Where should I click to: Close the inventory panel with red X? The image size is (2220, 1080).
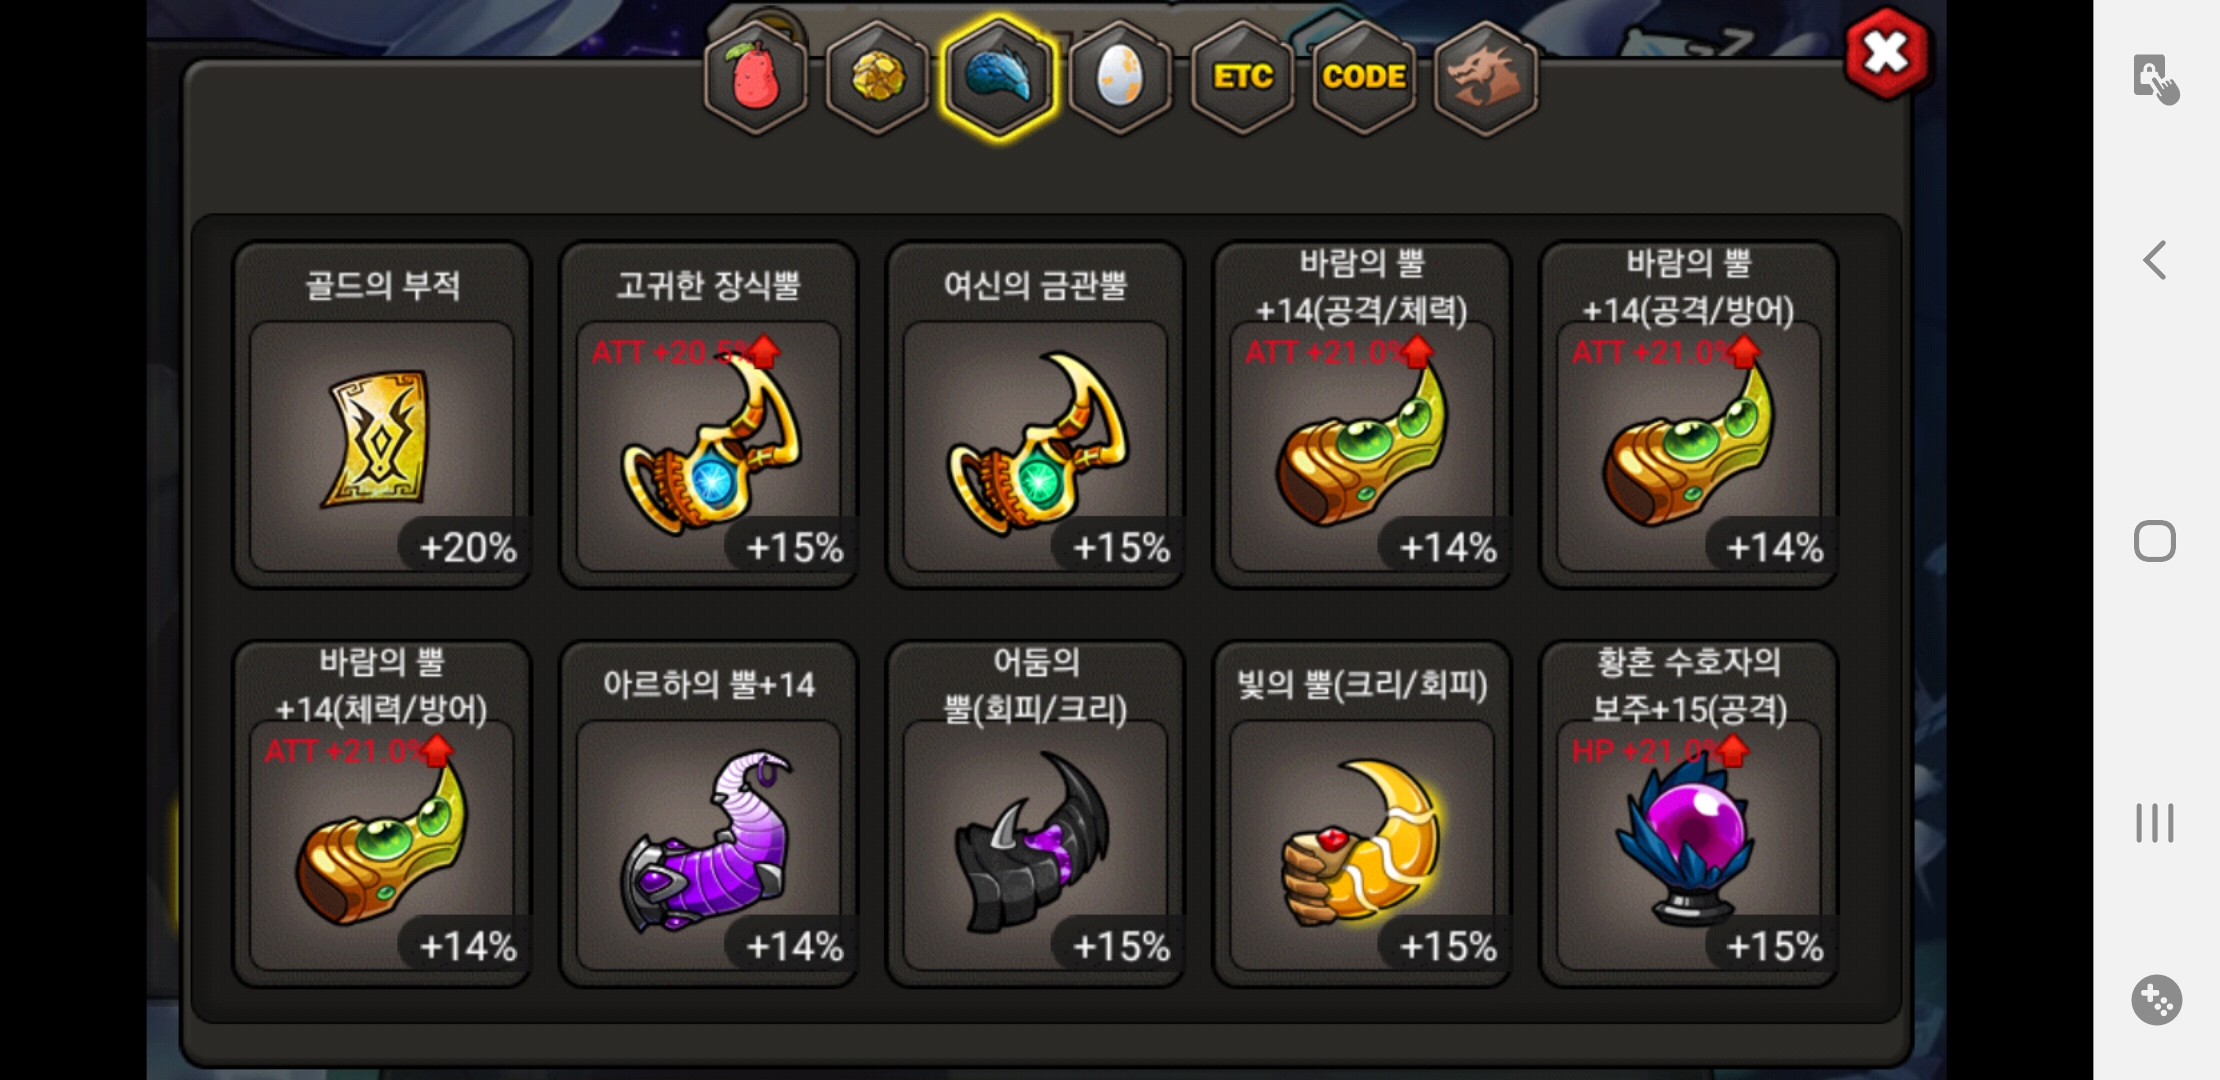(1887, 53)
